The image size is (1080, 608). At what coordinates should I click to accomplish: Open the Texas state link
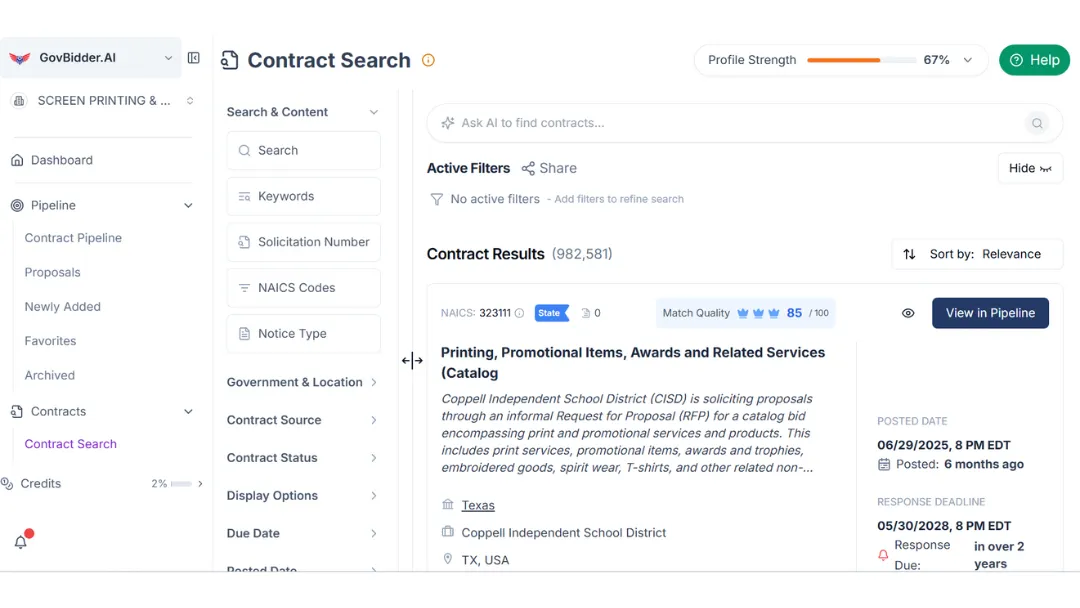click(x=478, y=505)
